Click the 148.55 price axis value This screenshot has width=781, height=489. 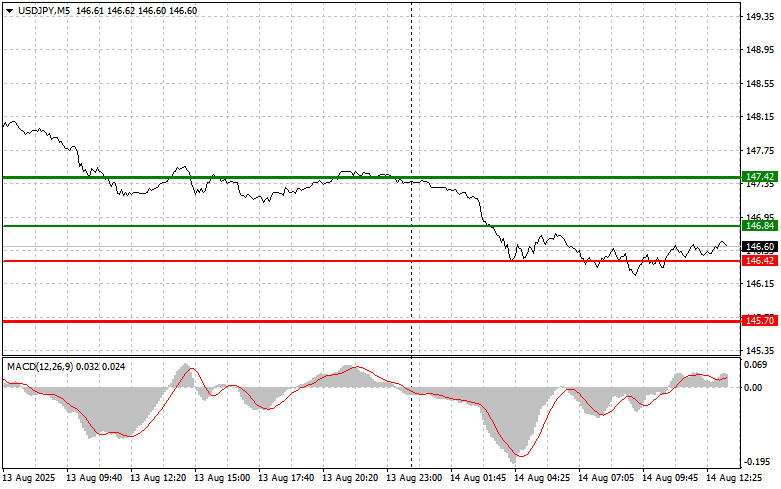(760, 84)
